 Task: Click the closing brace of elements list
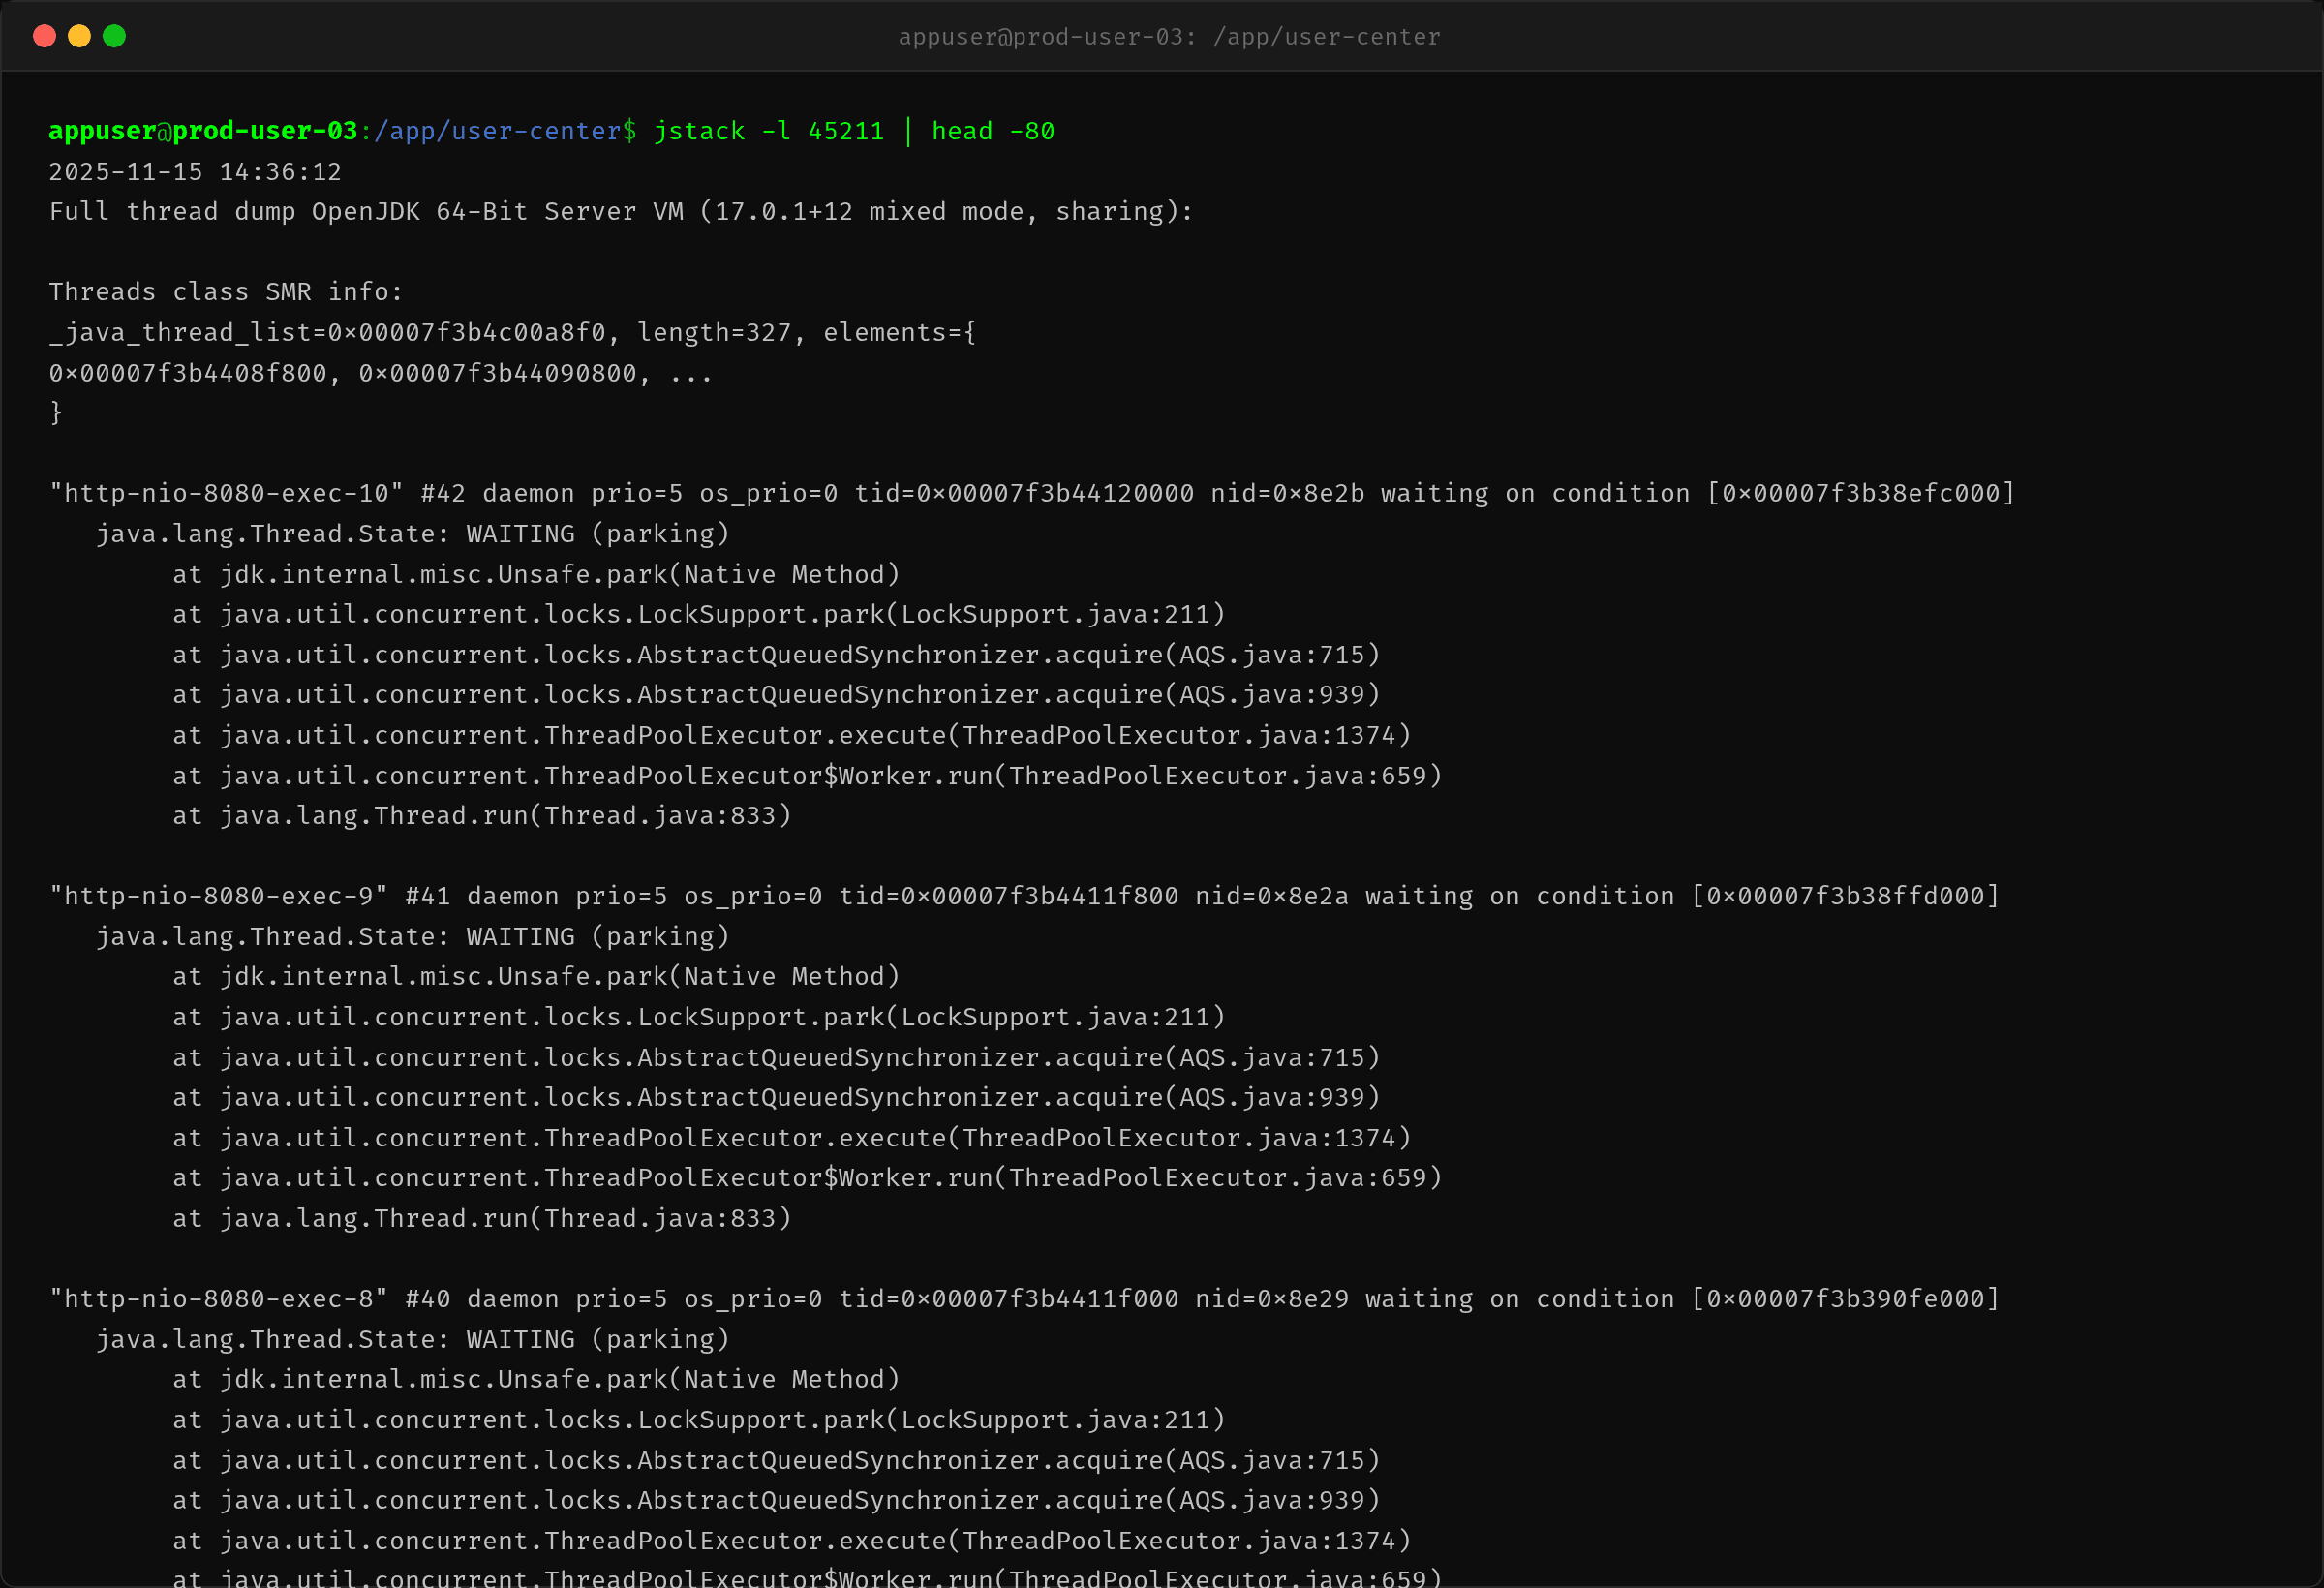56,413
